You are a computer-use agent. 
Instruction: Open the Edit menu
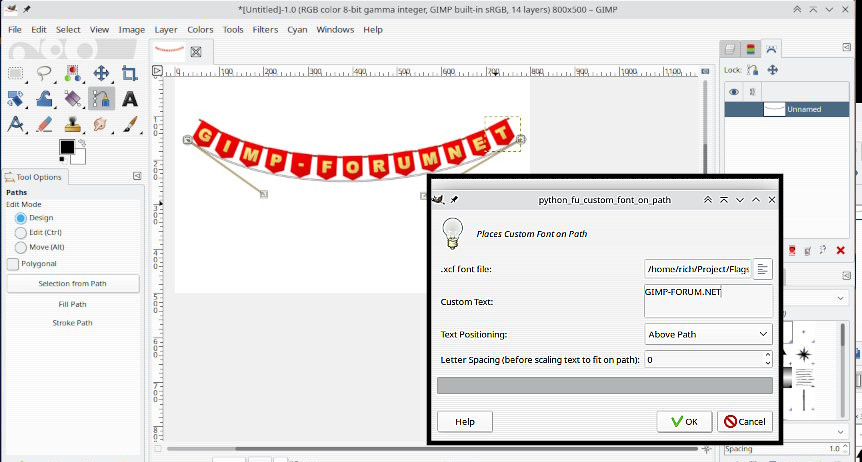pos(38,30)
